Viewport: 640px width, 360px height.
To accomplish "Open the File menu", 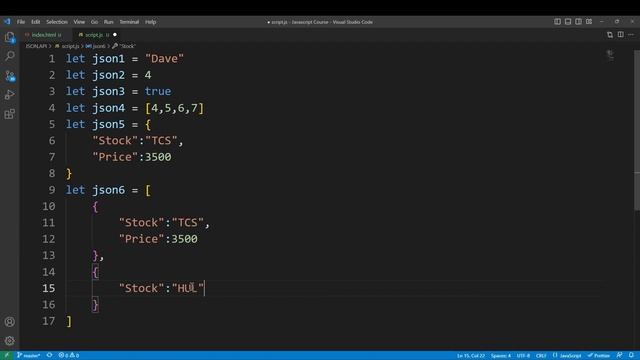I will coord(21,22).
